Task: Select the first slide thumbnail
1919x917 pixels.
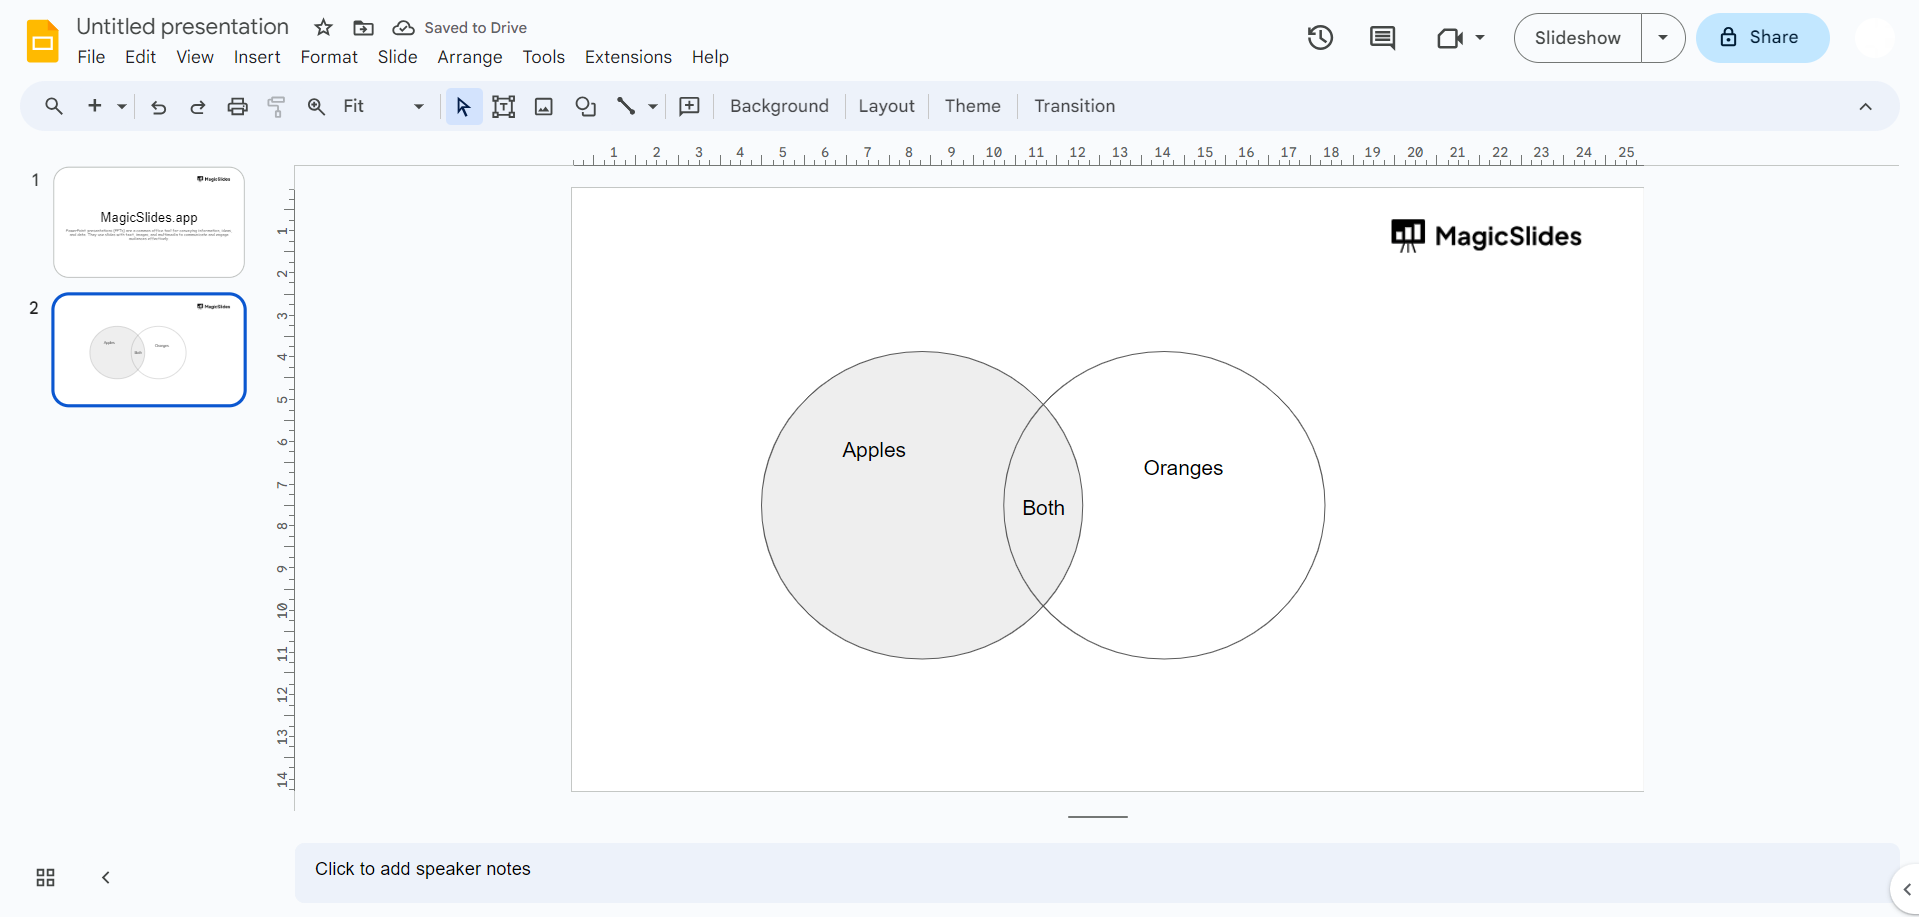Action: point(149,222)
